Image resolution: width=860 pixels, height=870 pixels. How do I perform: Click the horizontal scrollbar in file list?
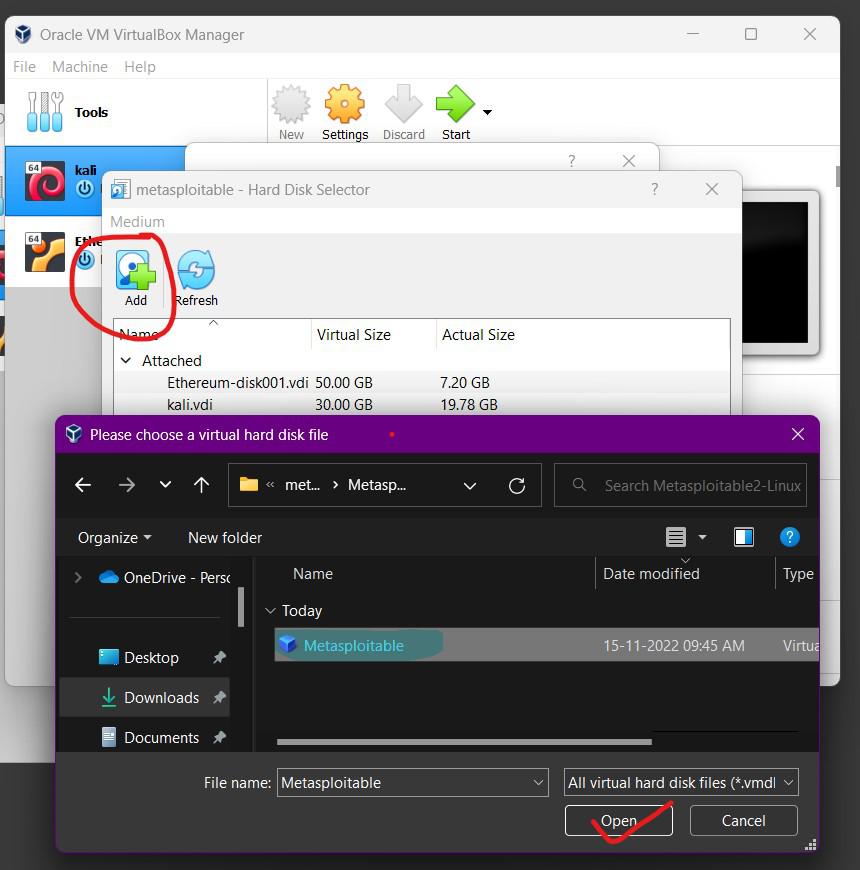[464, 742]
